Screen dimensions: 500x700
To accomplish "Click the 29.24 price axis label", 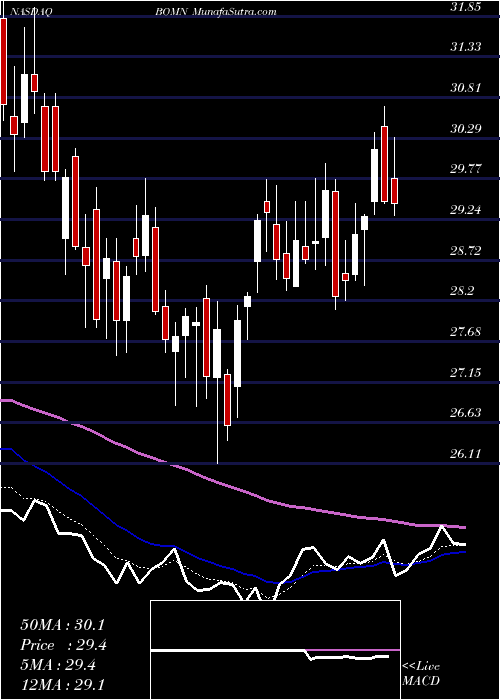I will 466,210.
